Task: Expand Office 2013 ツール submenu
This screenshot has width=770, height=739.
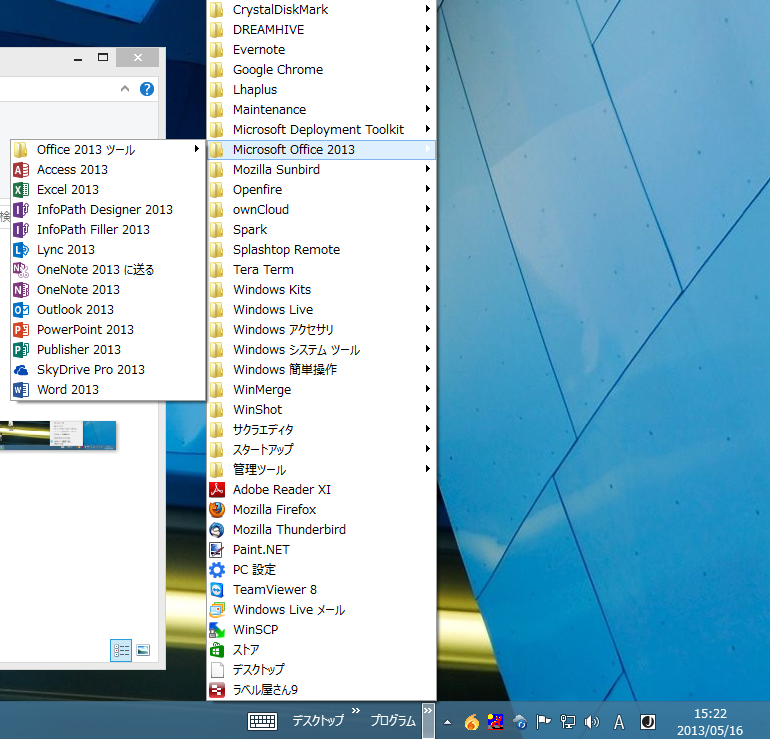Action: tap(108, 149)
